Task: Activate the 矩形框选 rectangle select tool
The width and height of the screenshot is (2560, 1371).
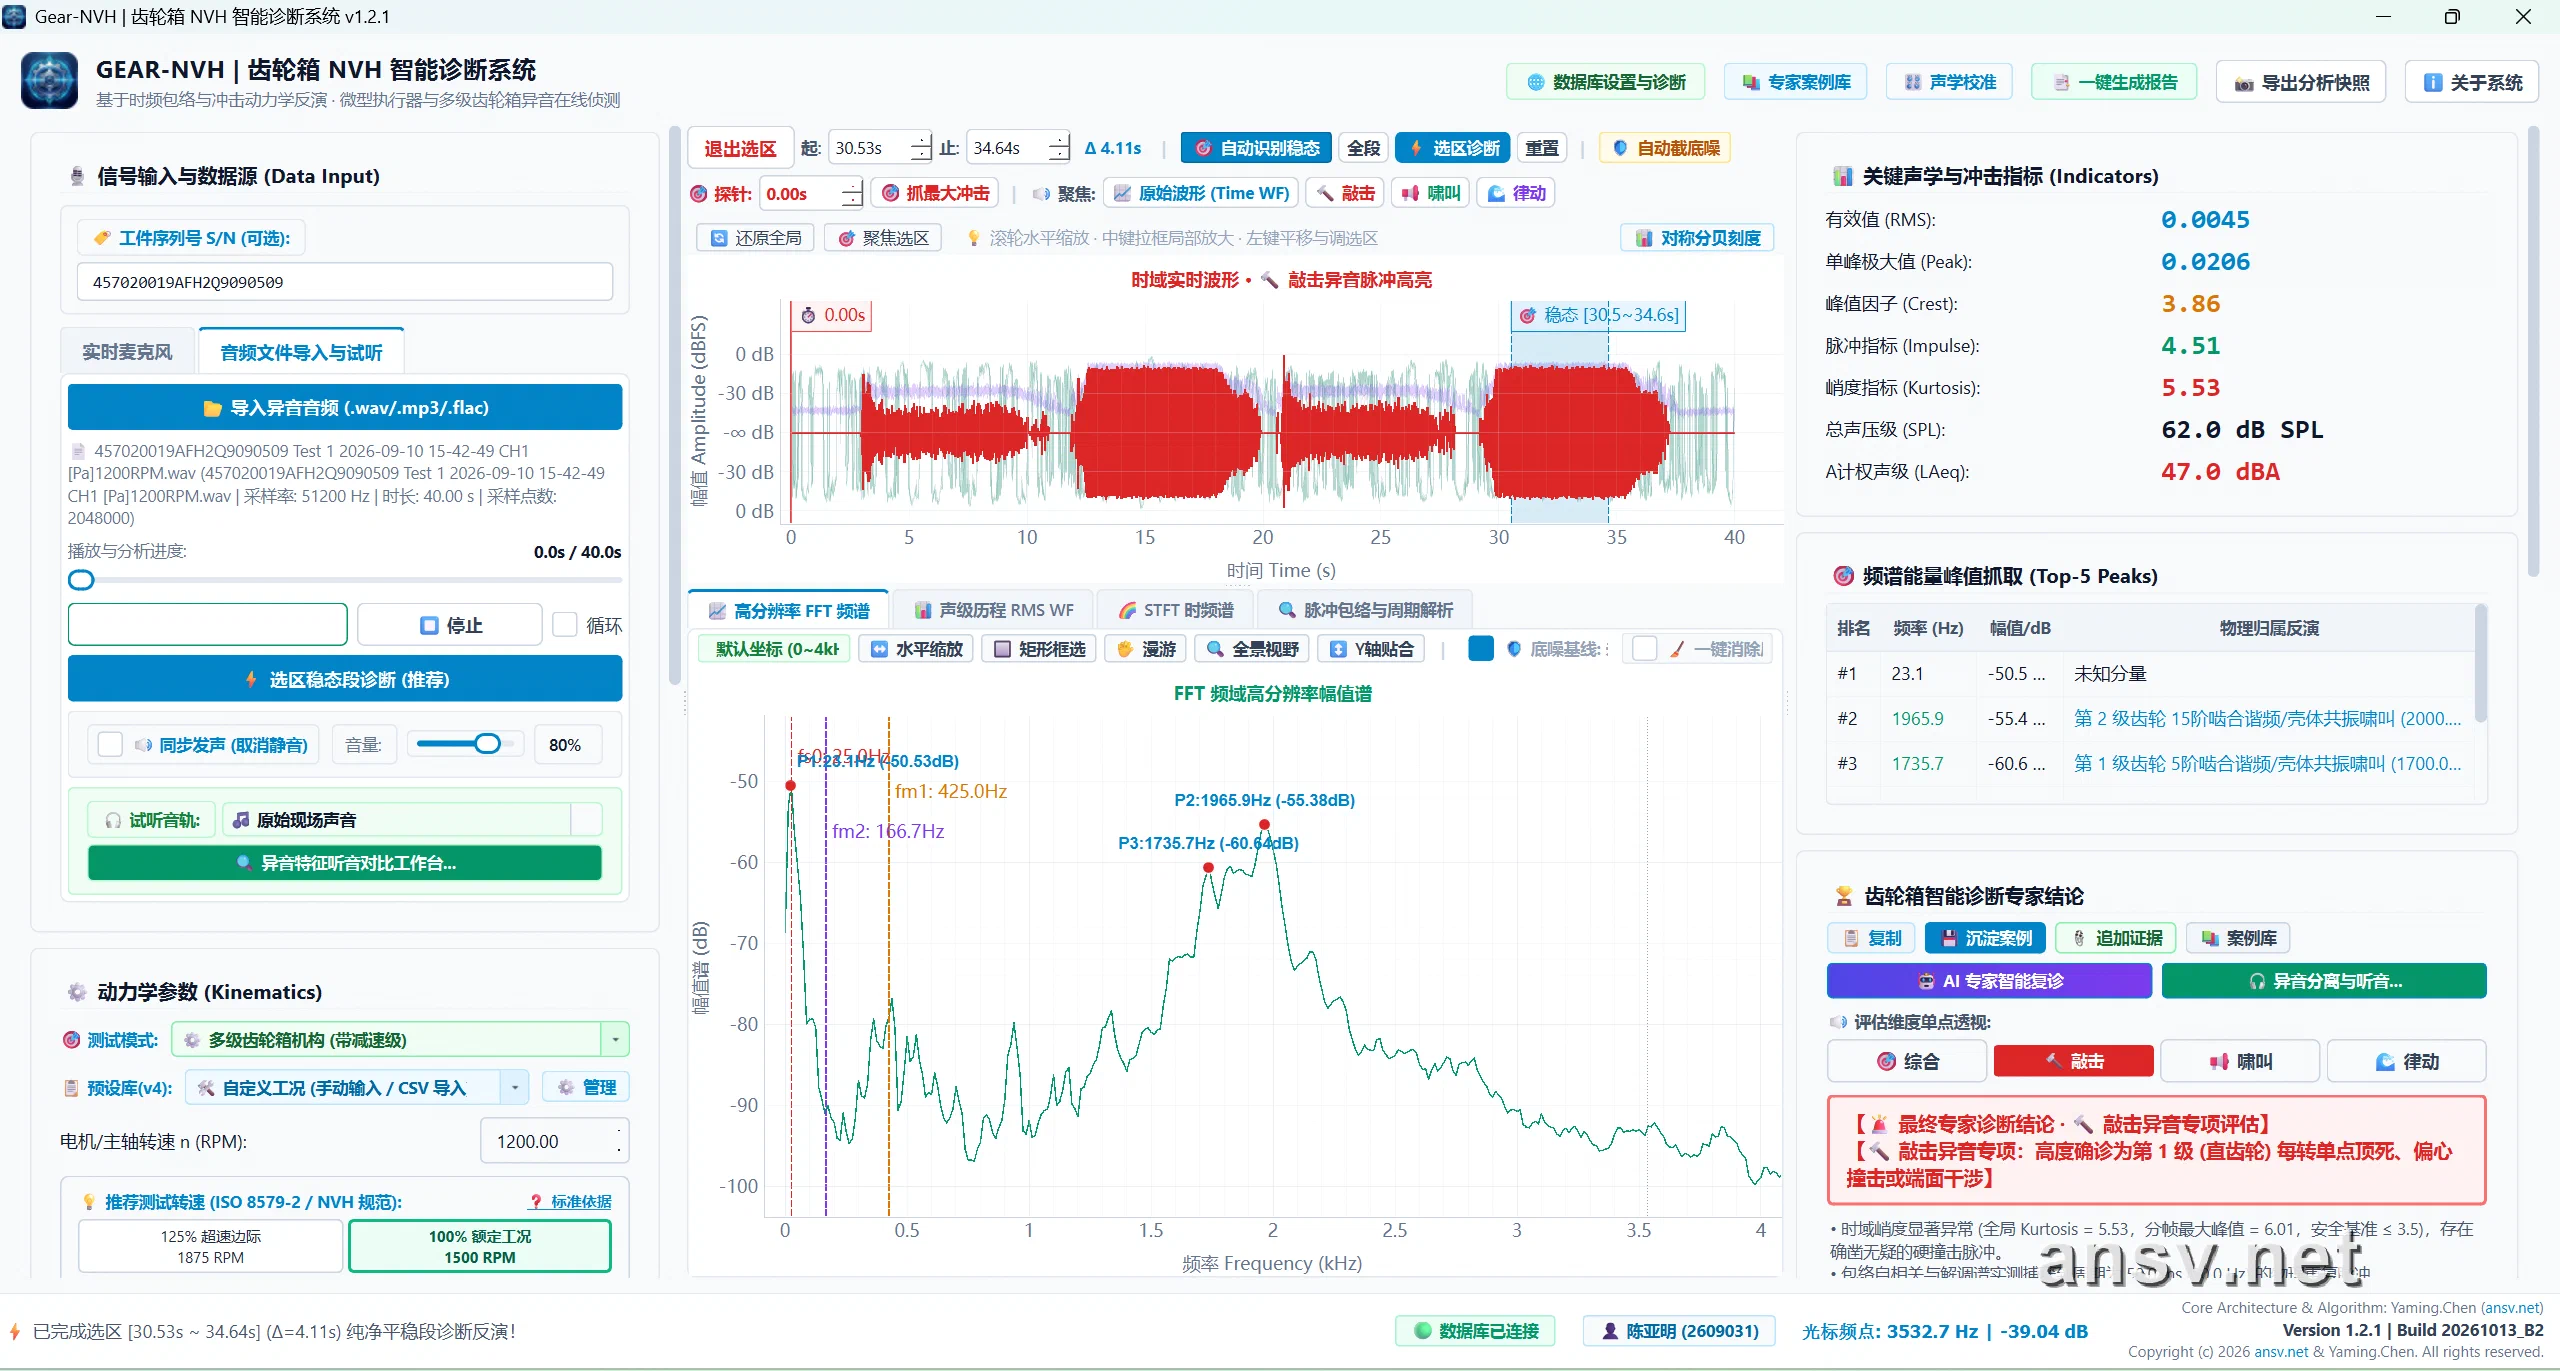Action: click(x=1039, y=649)
